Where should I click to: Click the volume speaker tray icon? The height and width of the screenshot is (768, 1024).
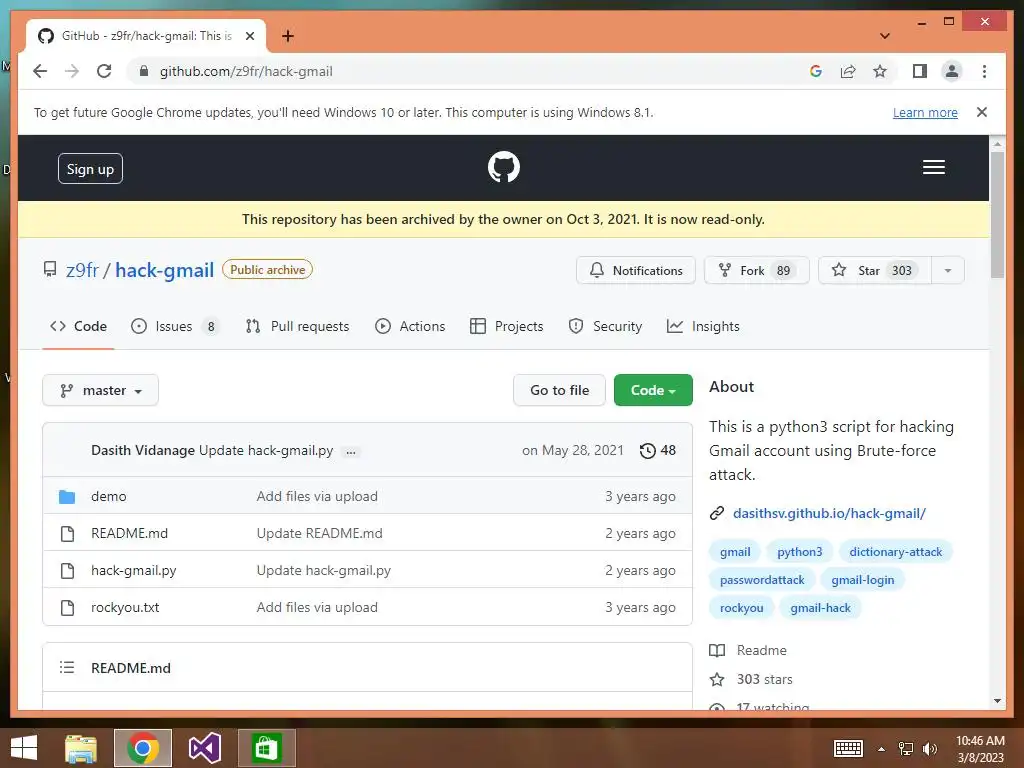click(930, 748)
